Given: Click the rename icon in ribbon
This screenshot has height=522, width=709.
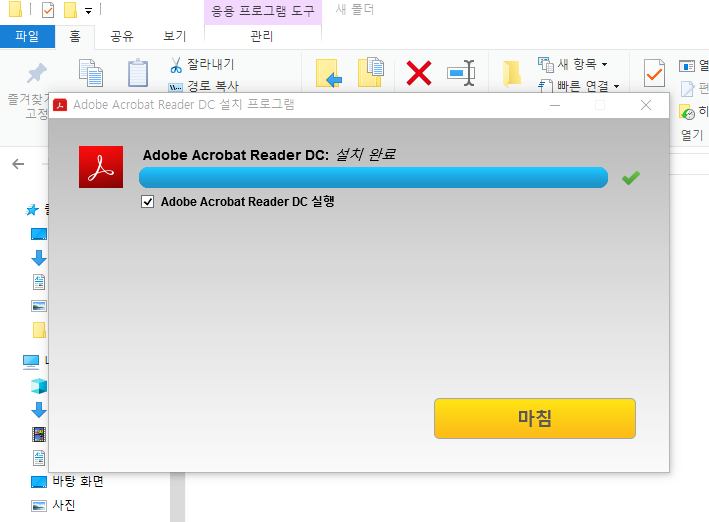Looking at the screenshot, I should [461, 73].
